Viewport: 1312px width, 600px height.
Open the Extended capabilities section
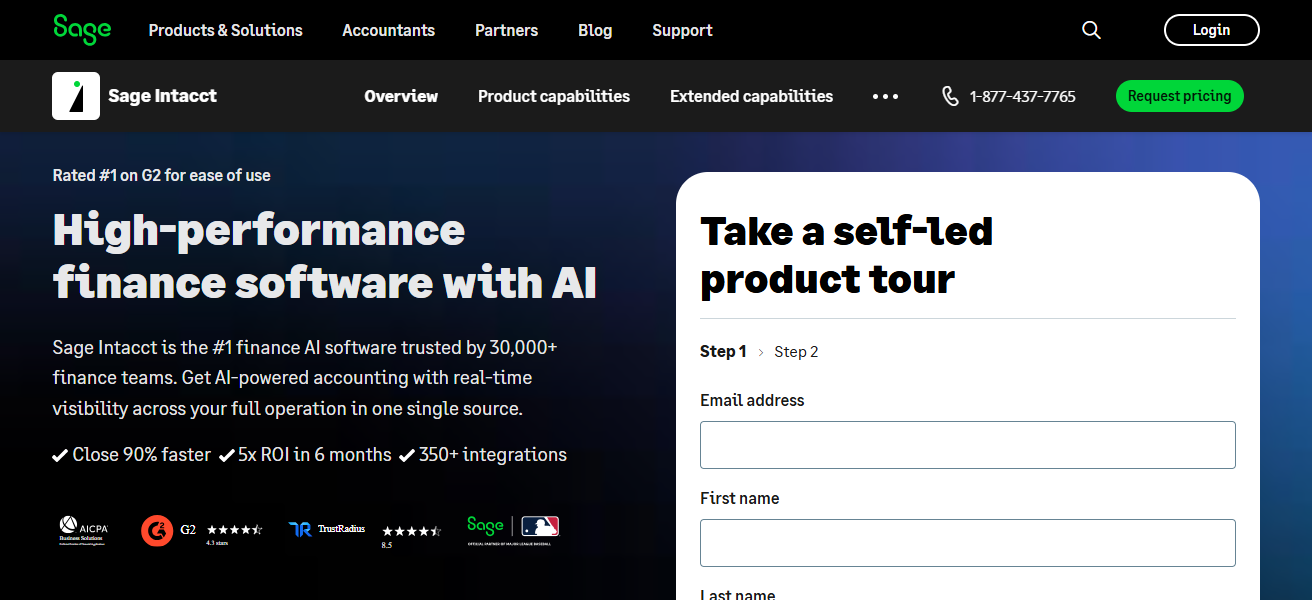pyautogui.click(x=751, y=96)
